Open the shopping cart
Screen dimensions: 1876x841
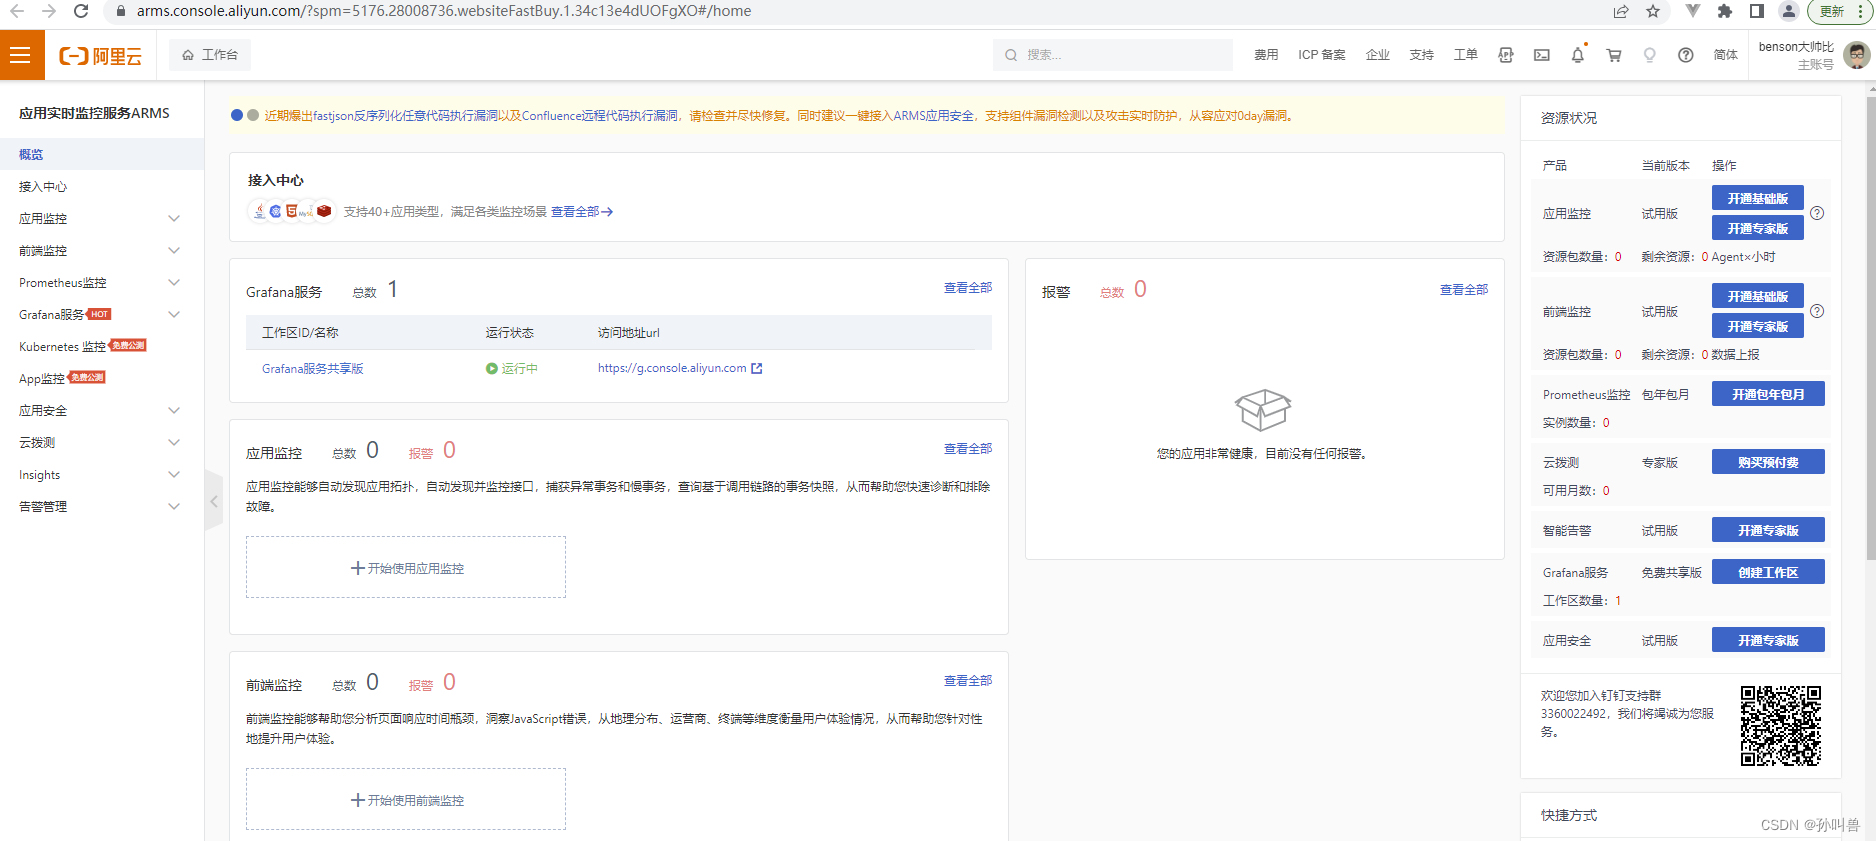[1613, 55]
